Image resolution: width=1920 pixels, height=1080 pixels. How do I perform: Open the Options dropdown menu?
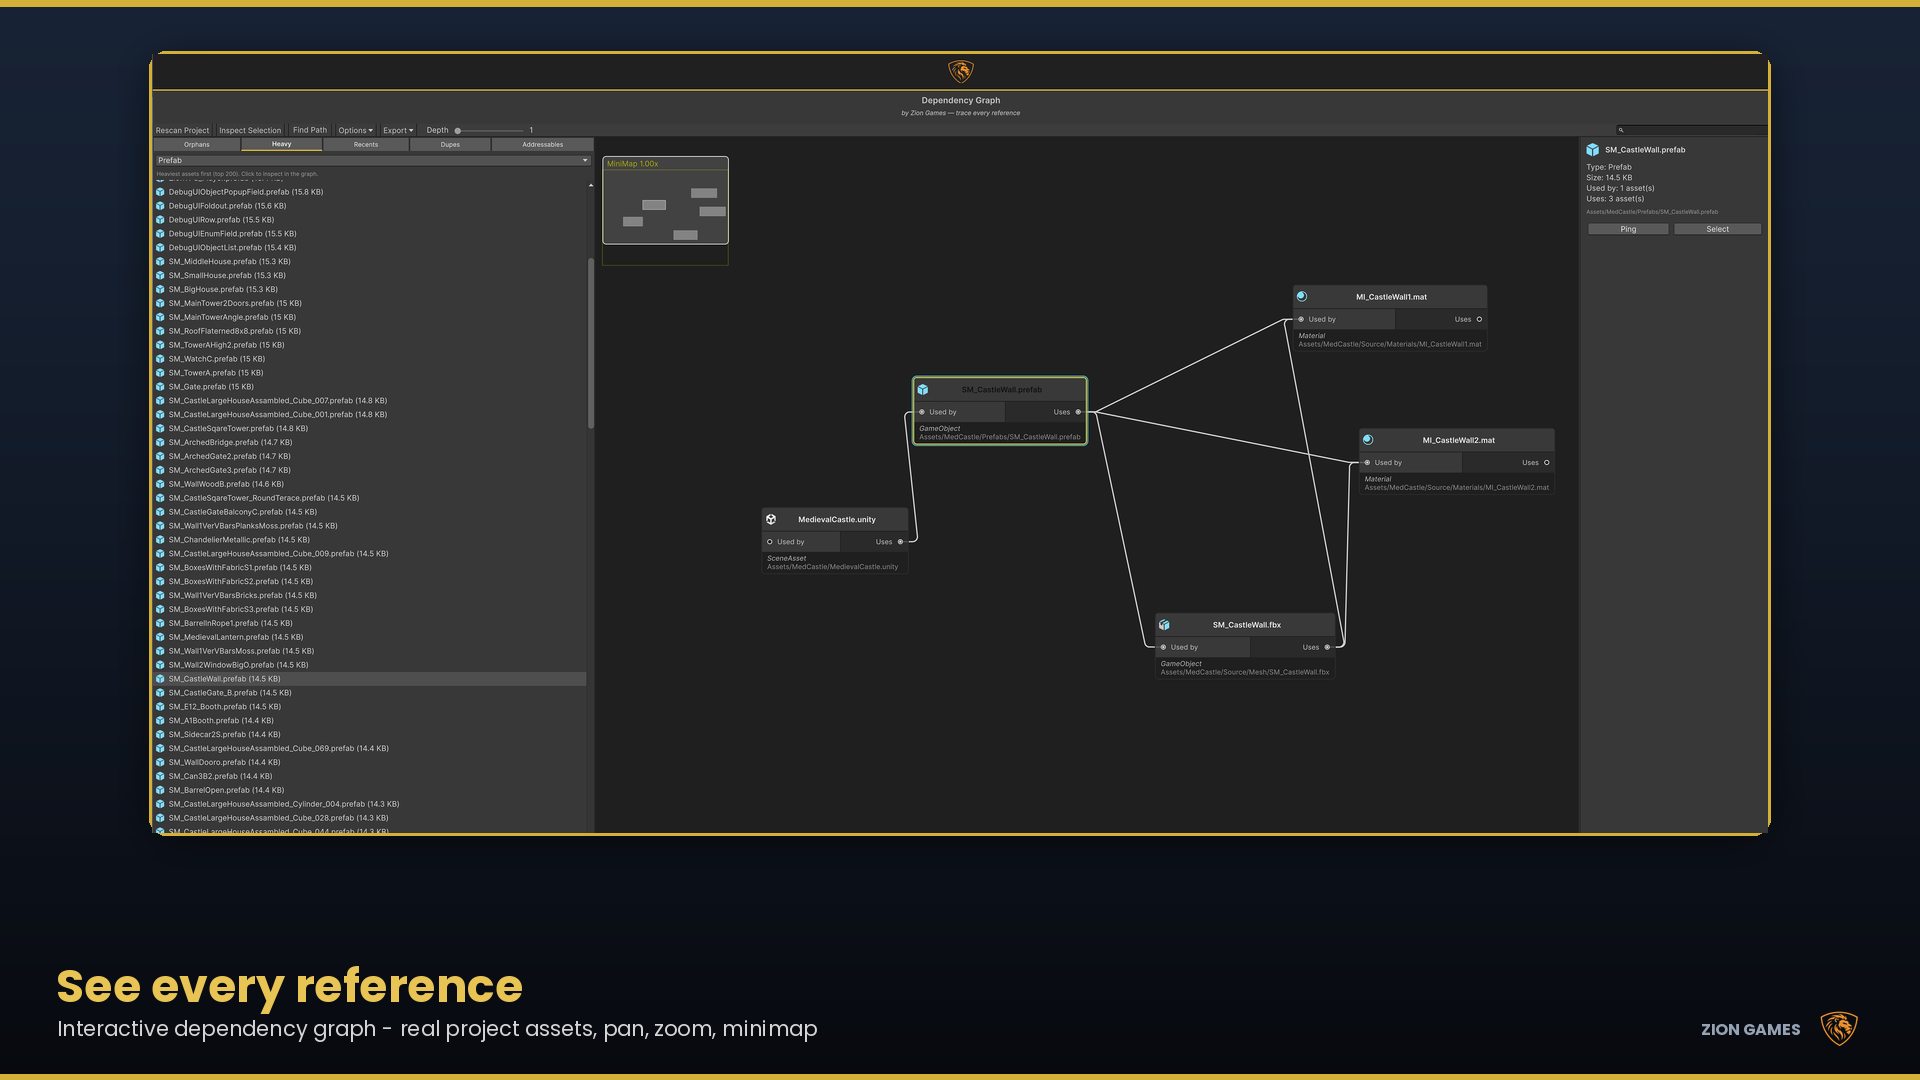click(355, 130)
